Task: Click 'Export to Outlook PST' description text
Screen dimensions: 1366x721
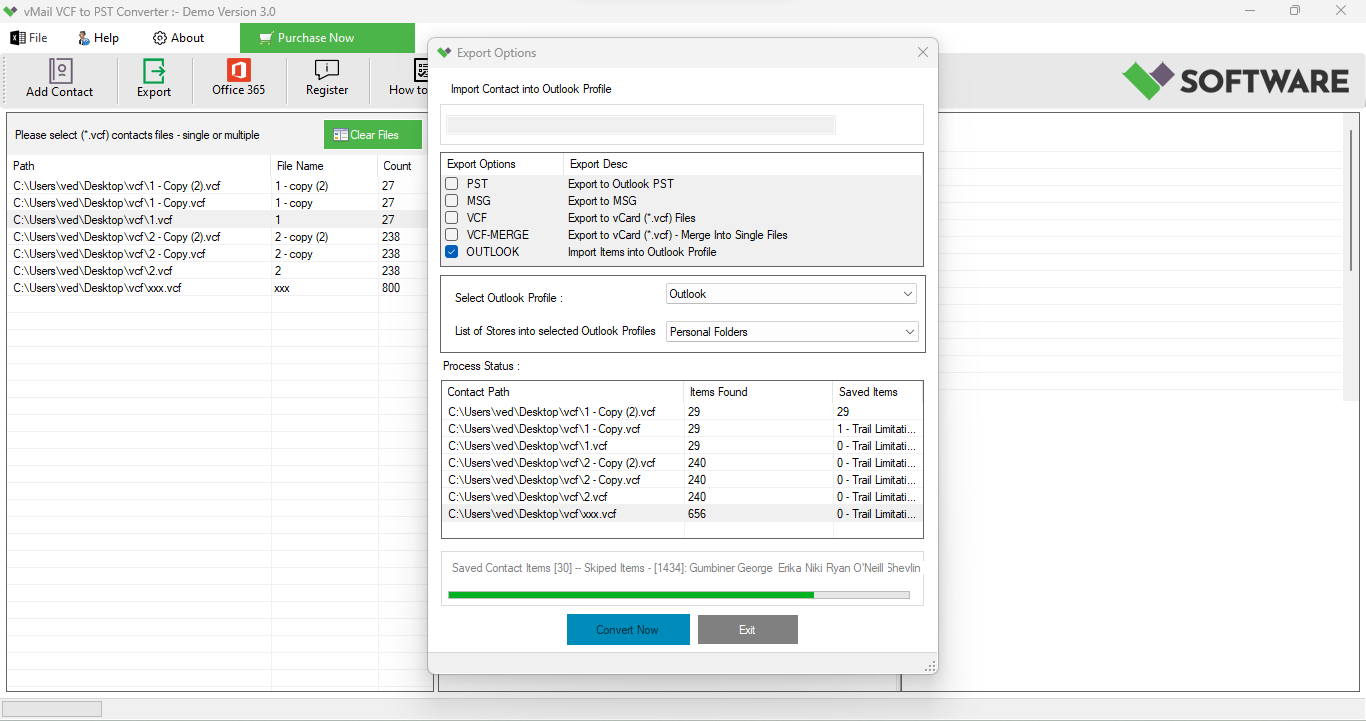Action: 621,184
